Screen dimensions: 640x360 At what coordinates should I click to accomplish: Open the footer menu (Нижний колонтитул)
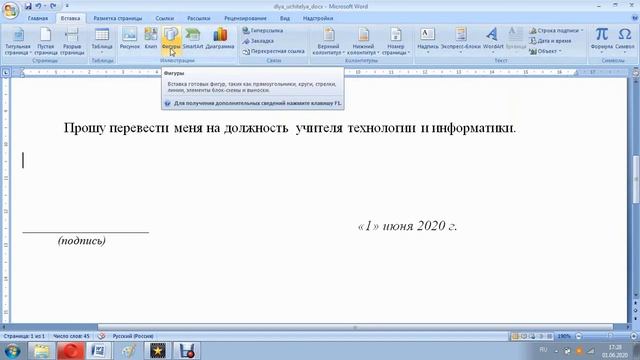point(363,41)
